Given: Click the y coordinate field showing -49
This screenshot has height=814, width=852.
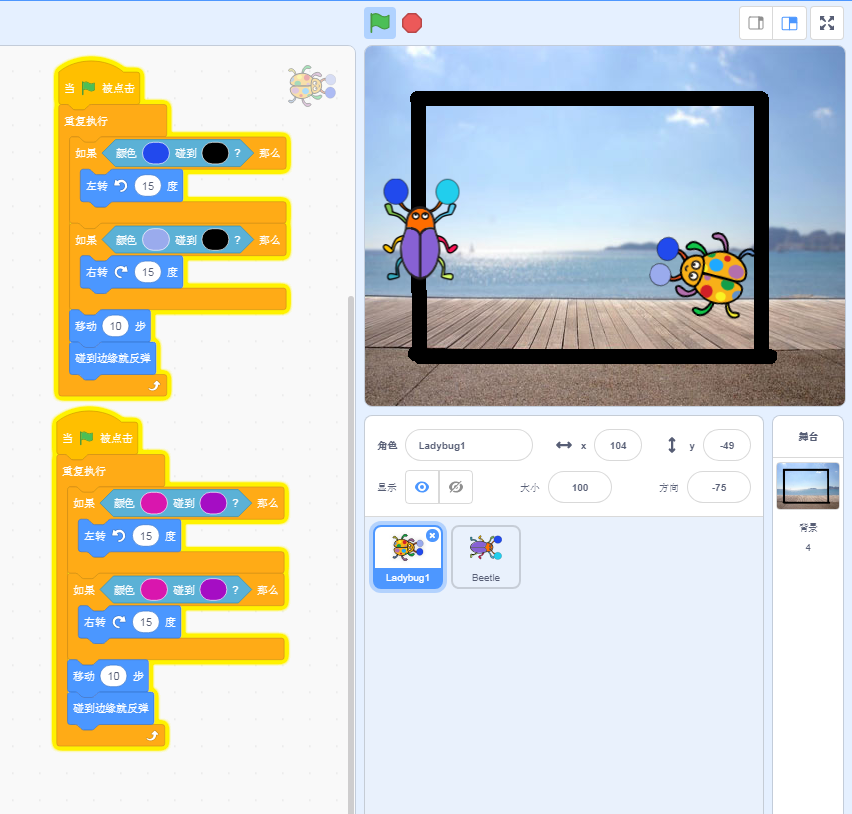Looking at the screenshot, I should pyautogui.click(x=727, y=446).
